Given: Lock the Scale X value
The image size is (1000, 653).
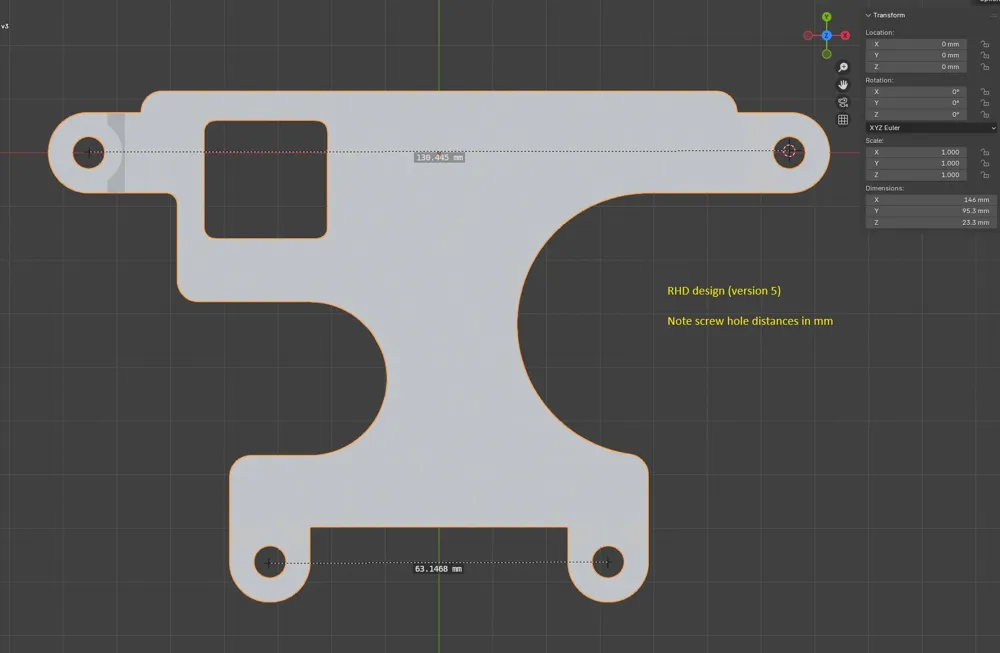Looking at the screenshot, I should tap(985, 152).
